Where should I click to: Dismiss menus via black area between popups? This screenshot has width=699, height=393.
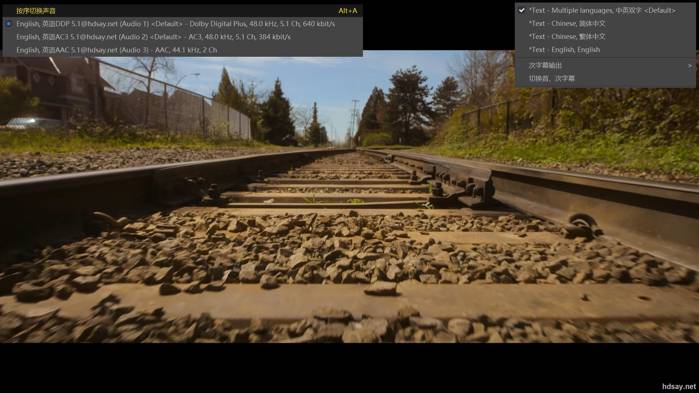[439, 25]
